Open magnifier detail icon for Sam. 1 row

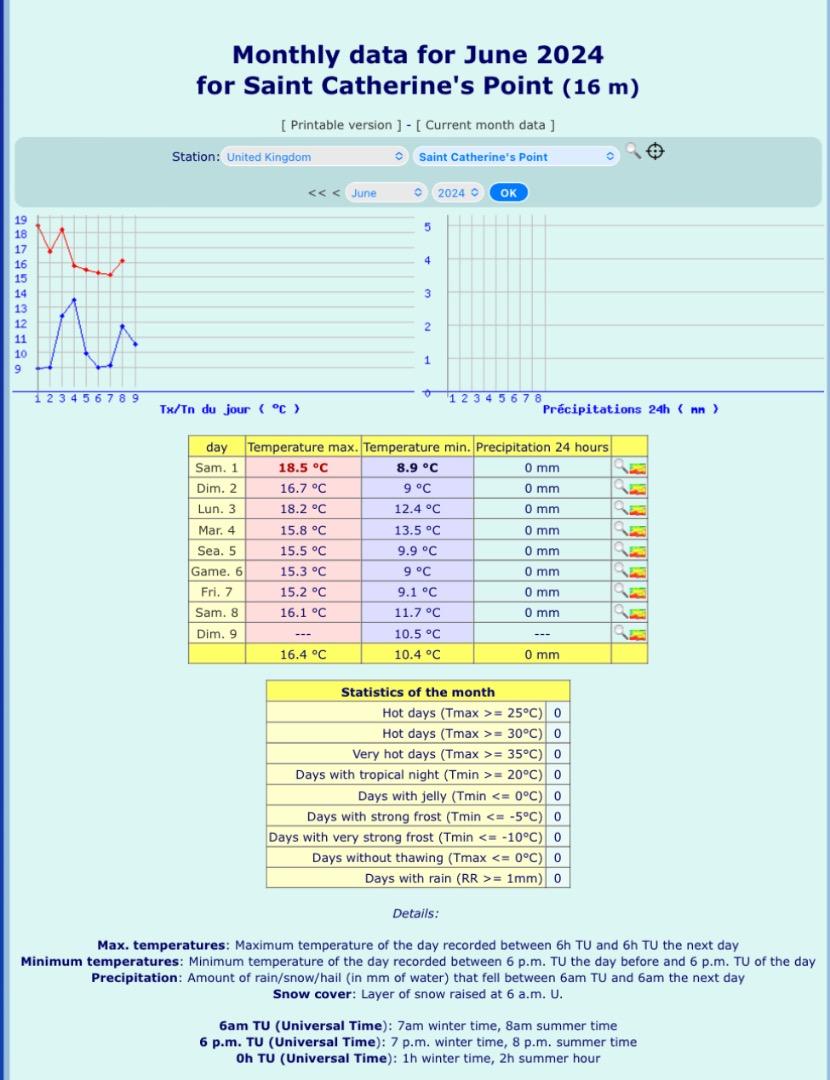[x=621, y=466]
